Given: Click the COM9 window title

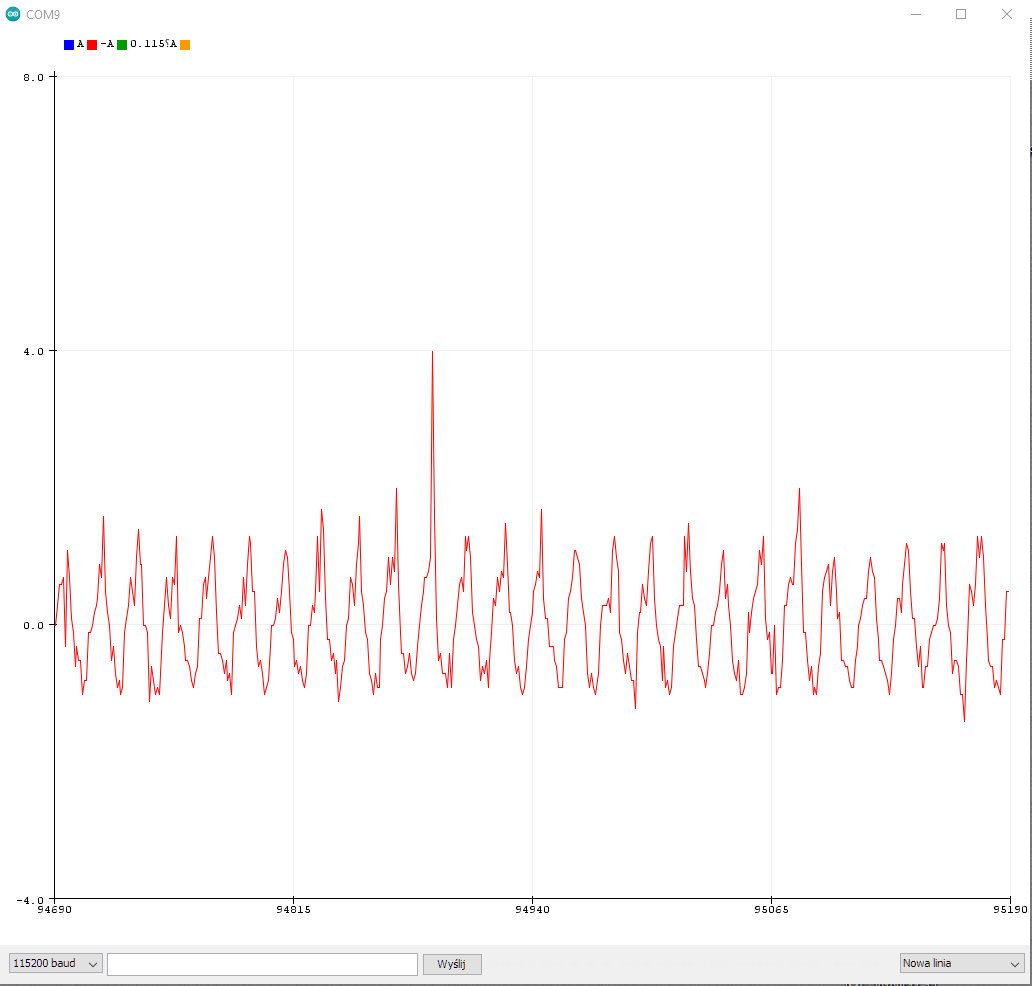Looking at the screenshot, I should click(43, 14).
